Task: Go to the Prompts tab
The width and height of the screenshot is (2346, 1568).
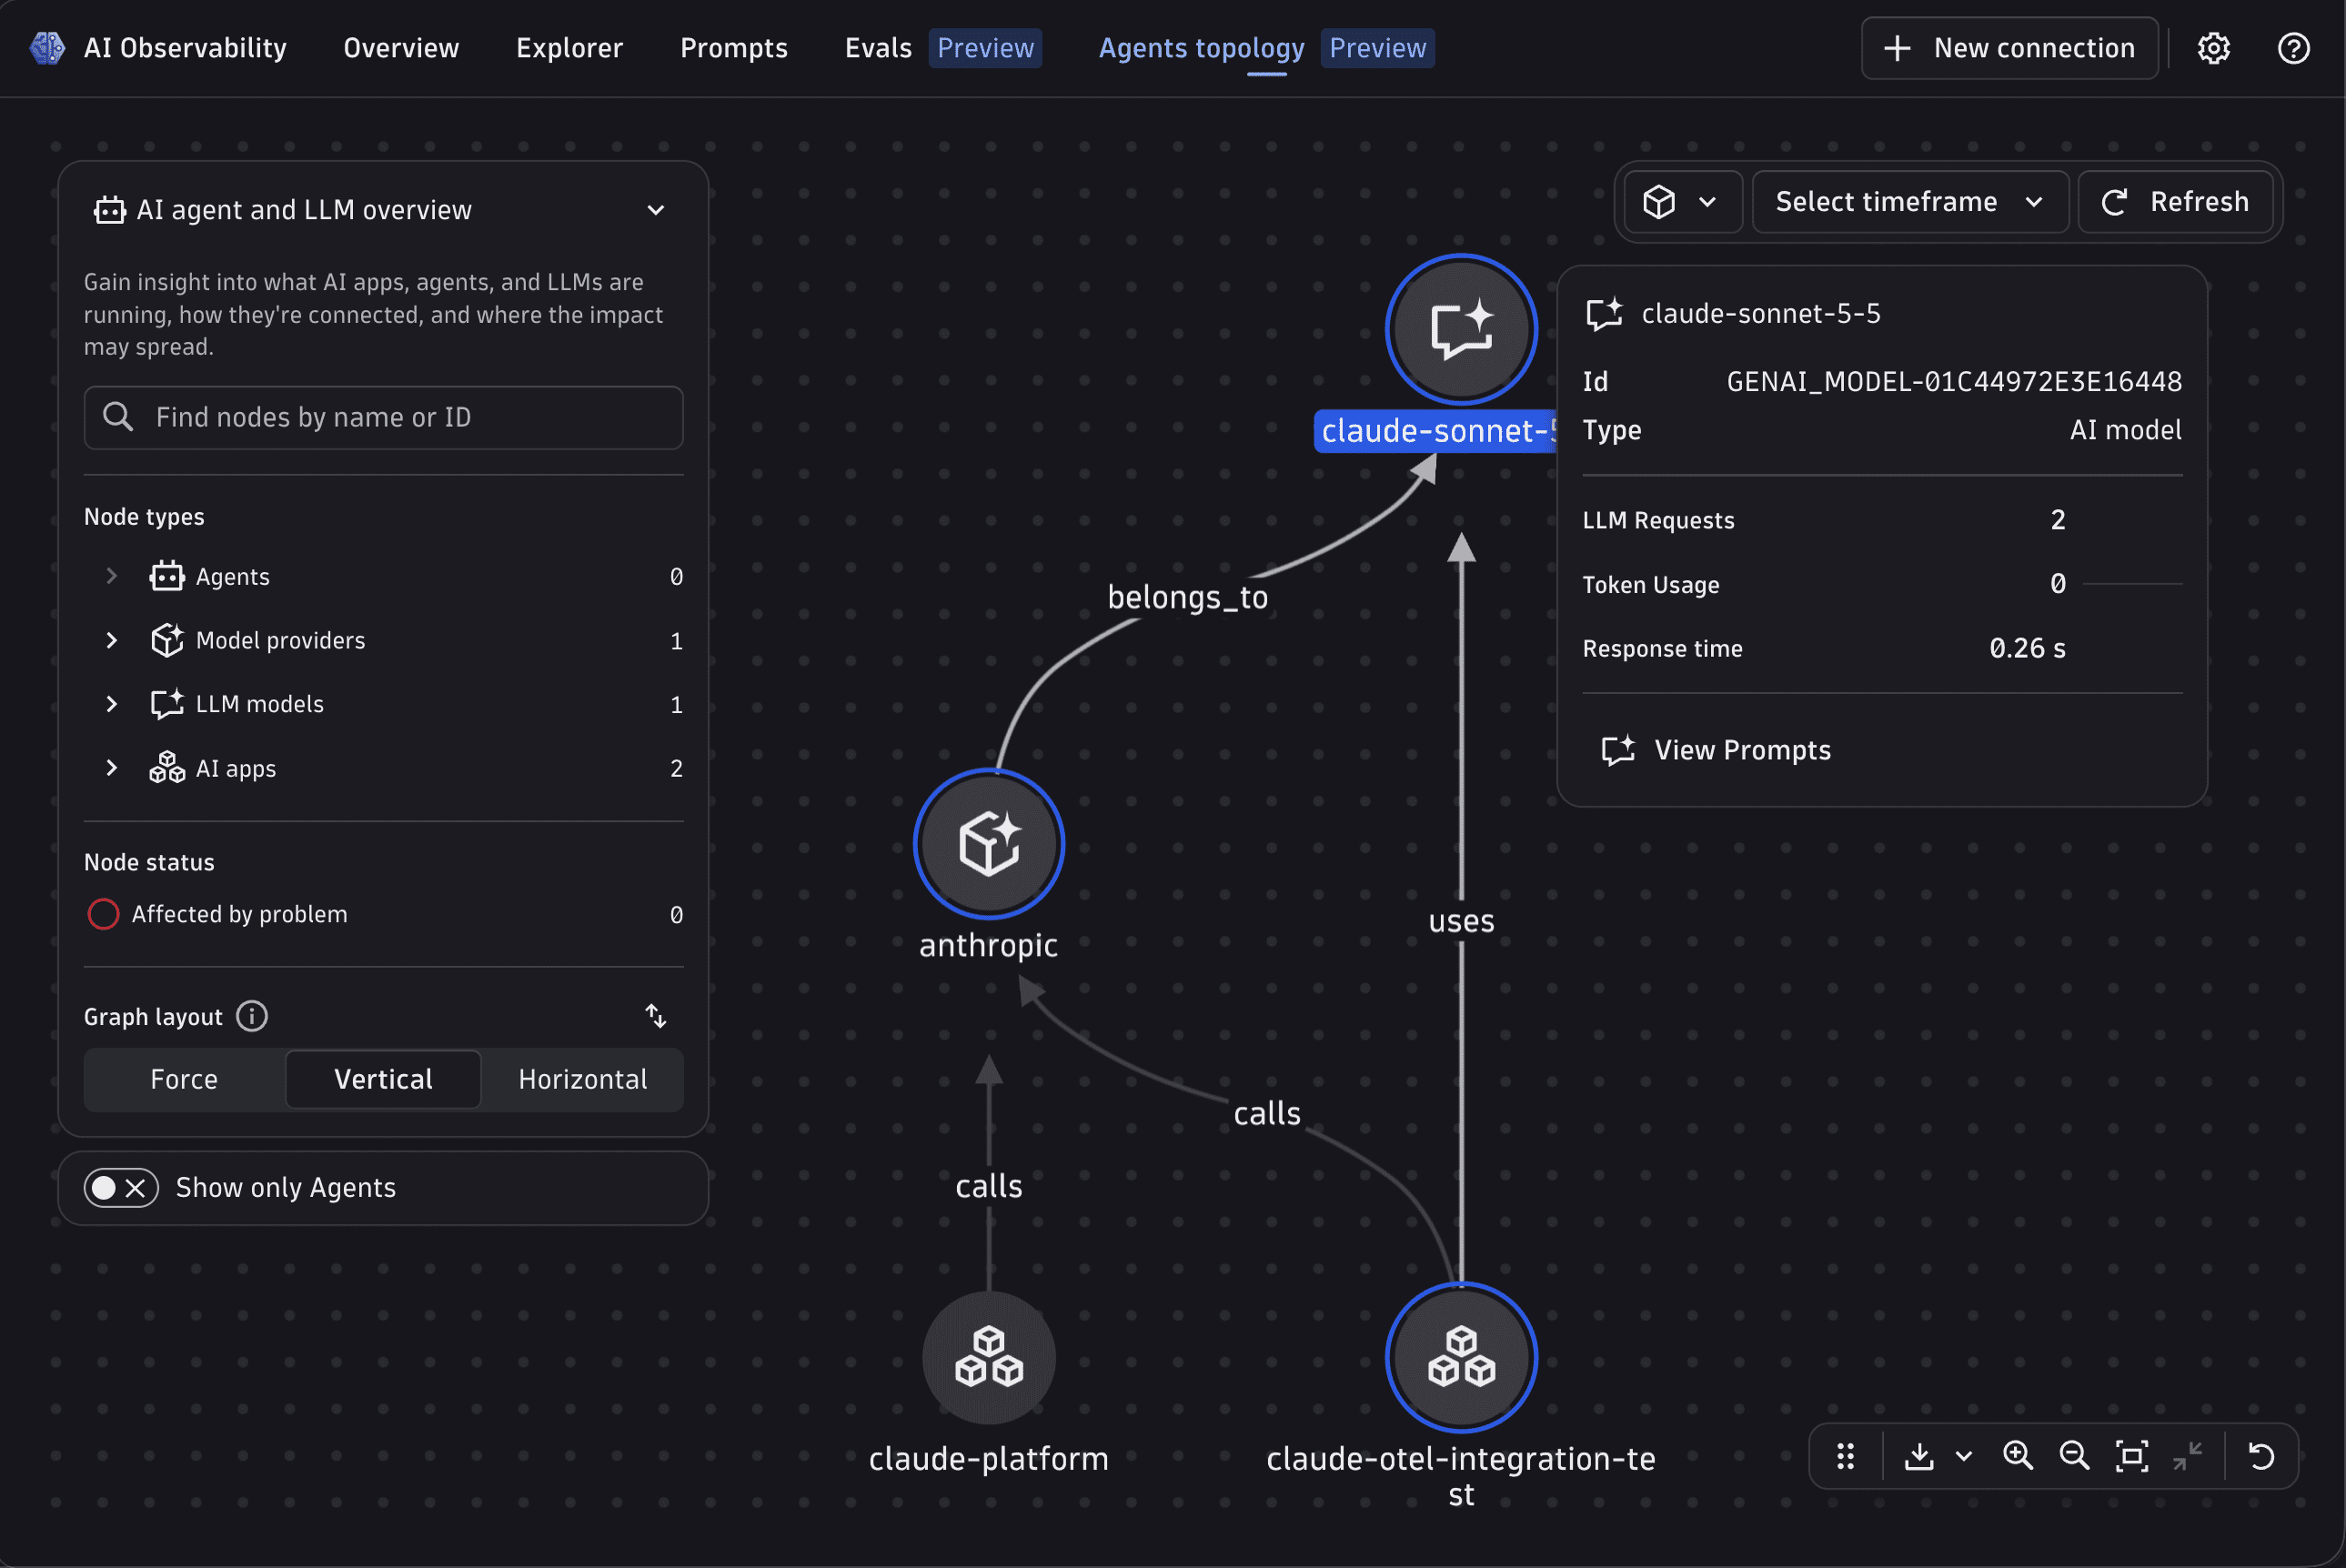Action: pos(734,48)
